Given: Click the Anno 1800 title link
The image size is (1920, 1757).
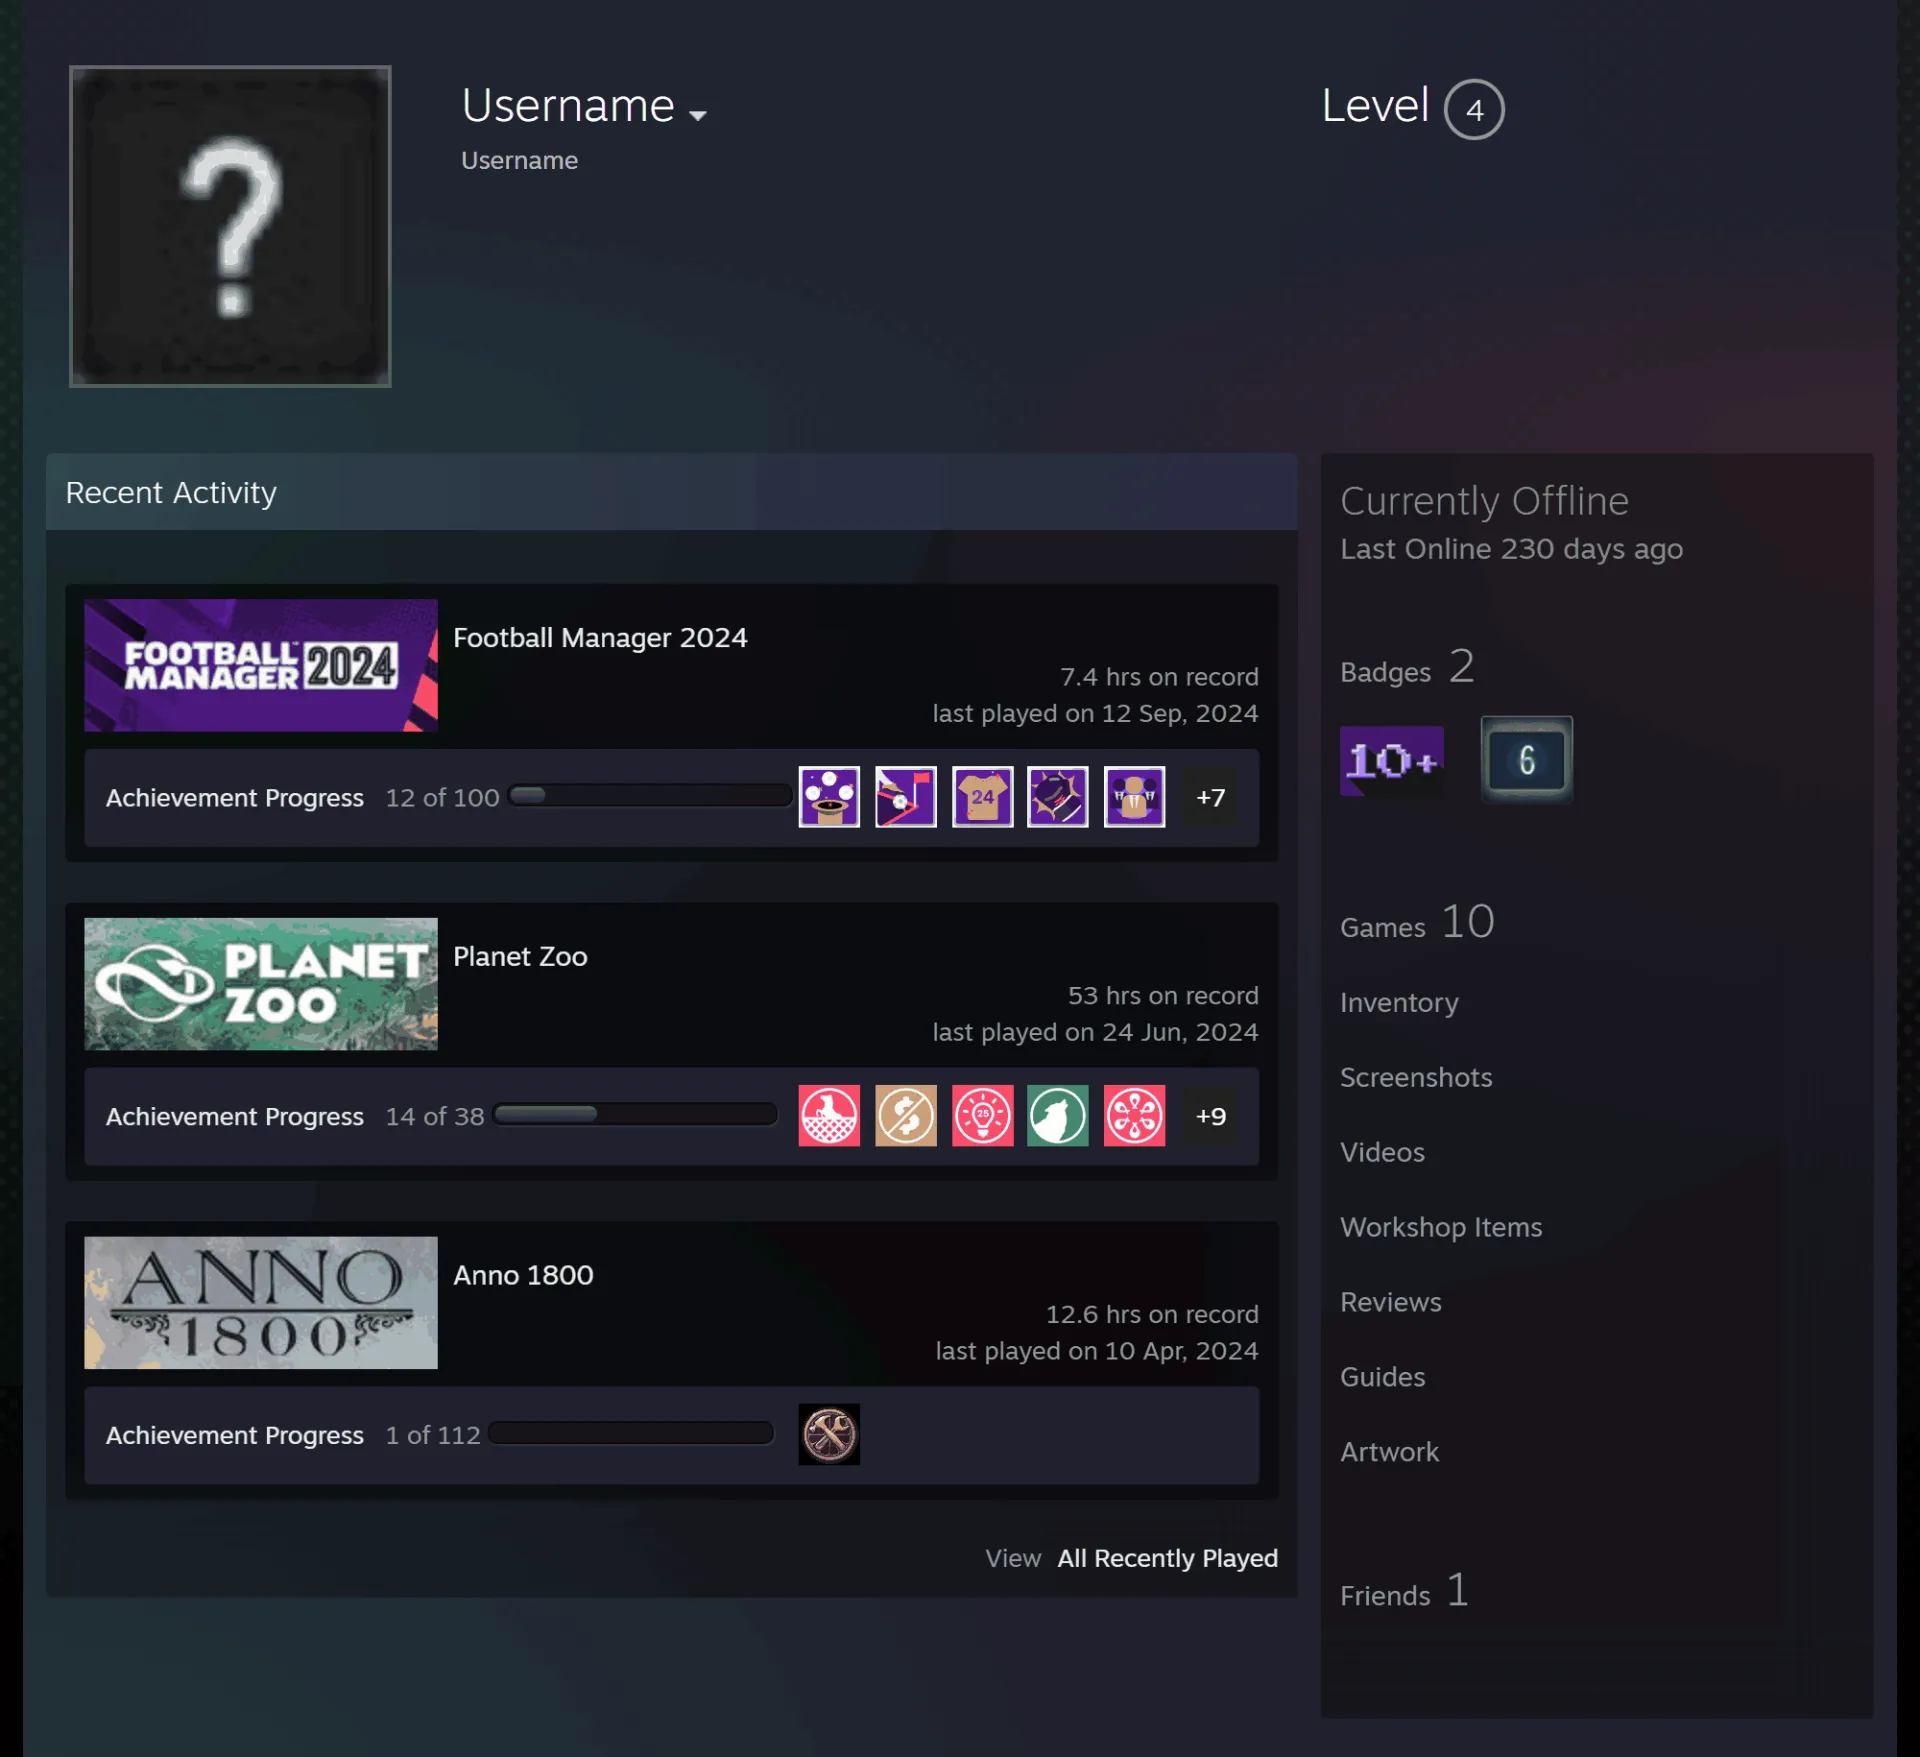Looking at the screenshot, I should point(523,1275).
